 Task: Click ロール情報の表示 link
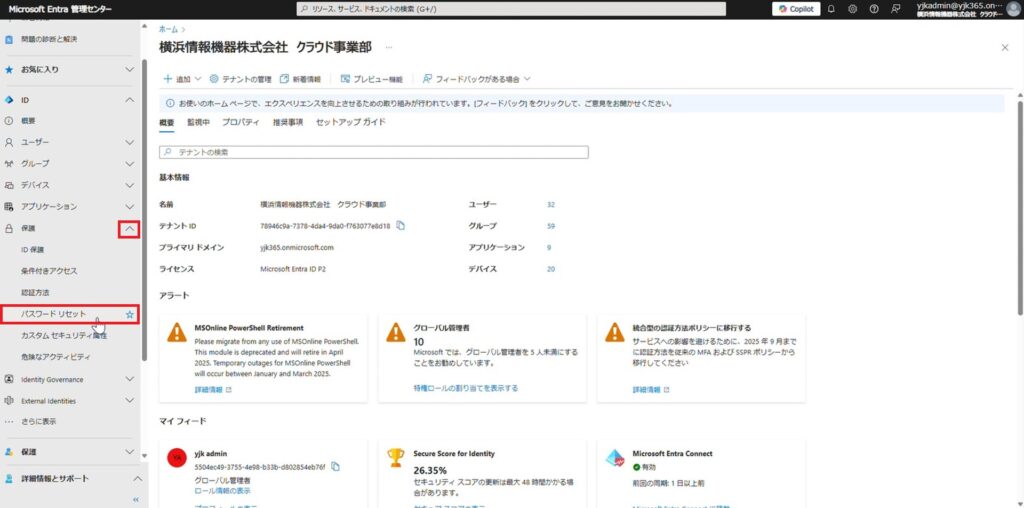(x=222, y=490)
